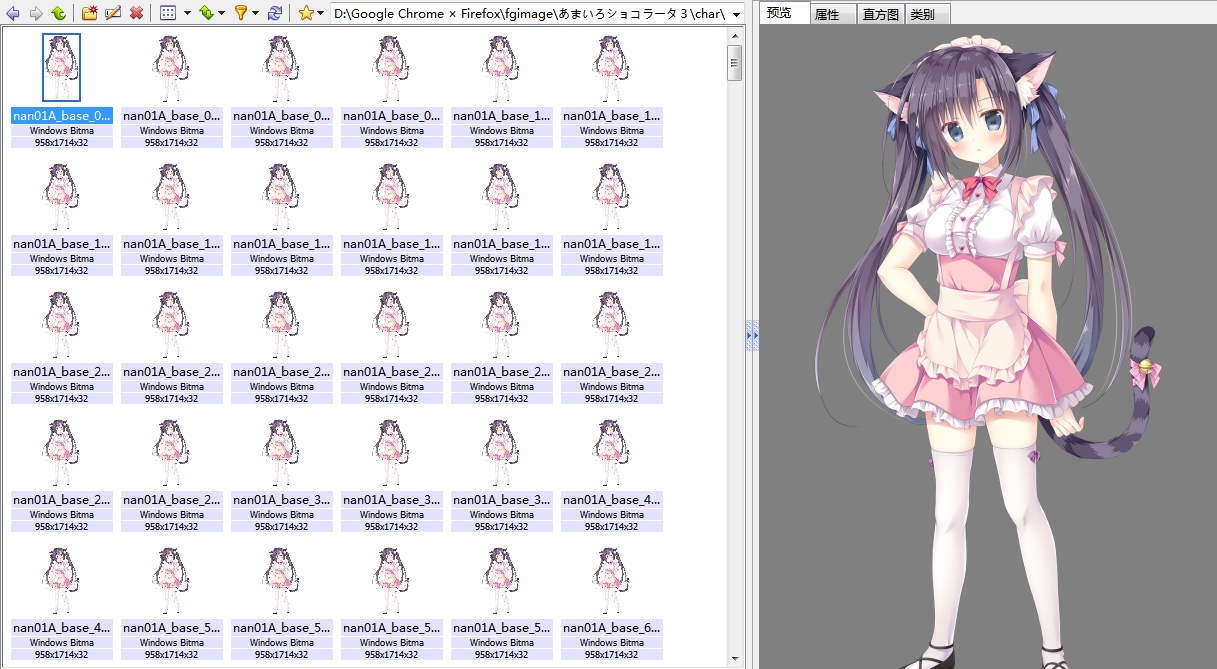
Task: Click the green sort arrows icon
Action: (206, 13)
